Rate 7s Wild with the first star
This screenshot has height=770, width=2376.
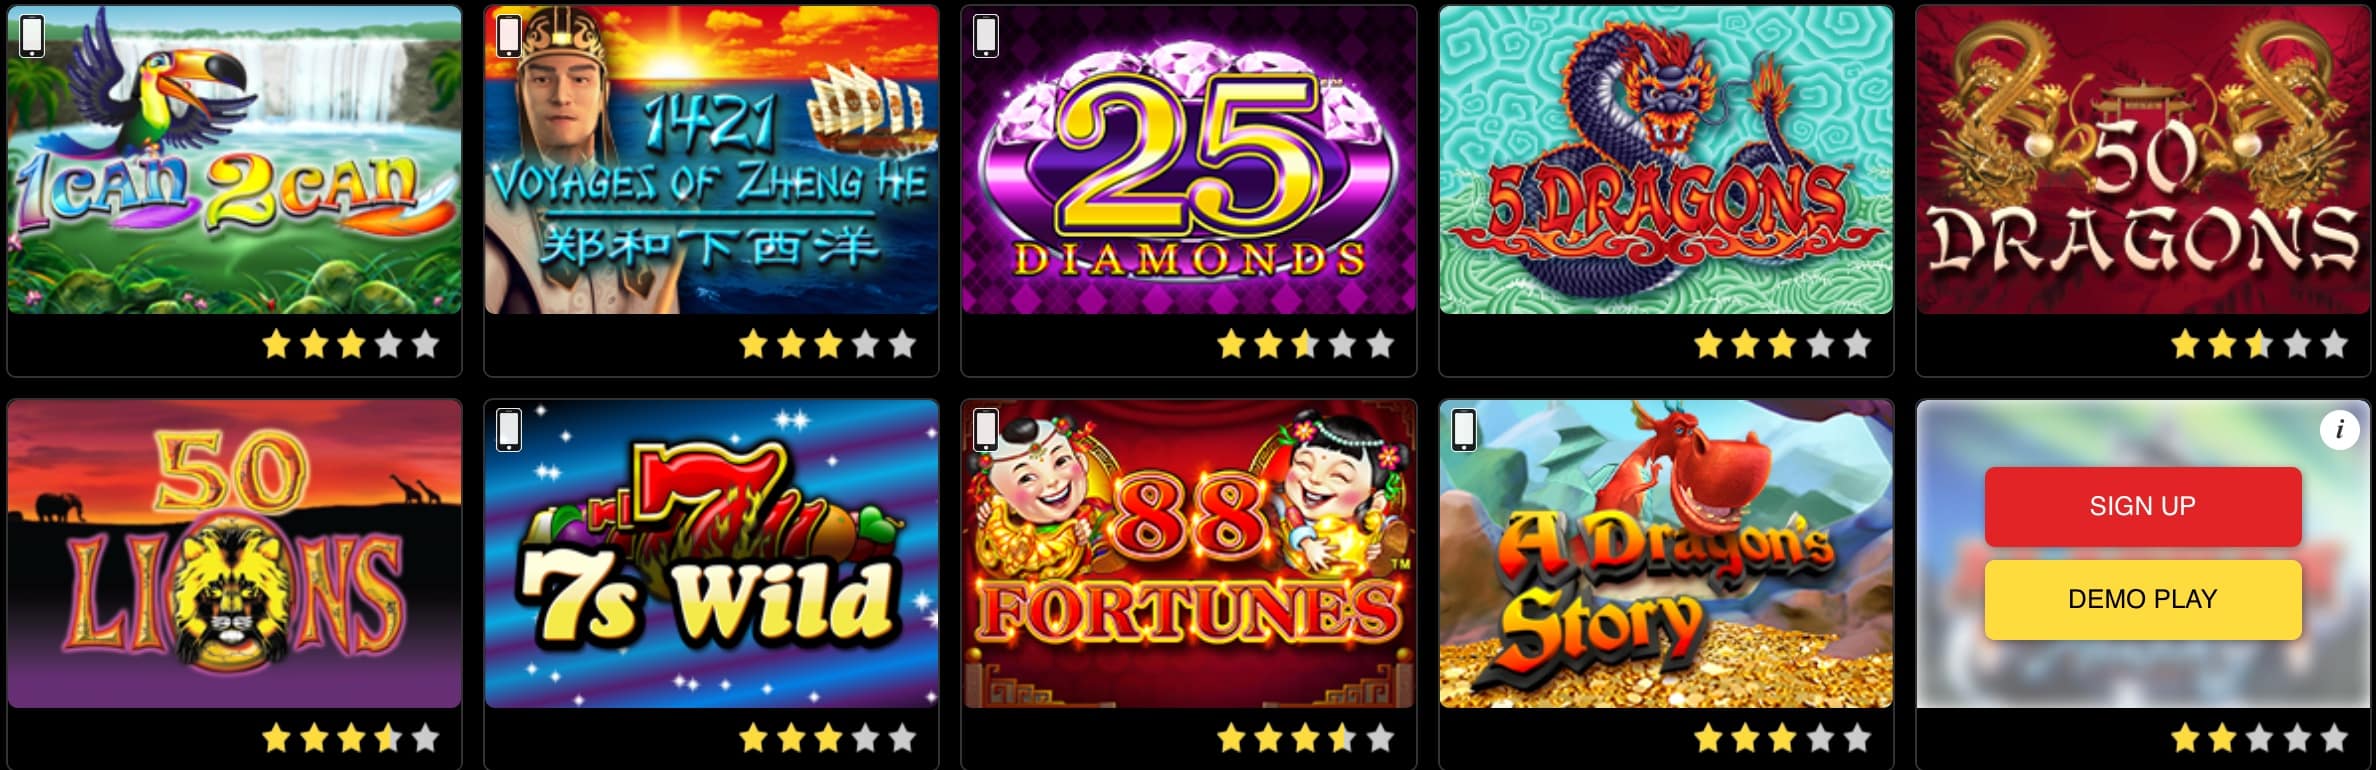(x=754, y=739)
